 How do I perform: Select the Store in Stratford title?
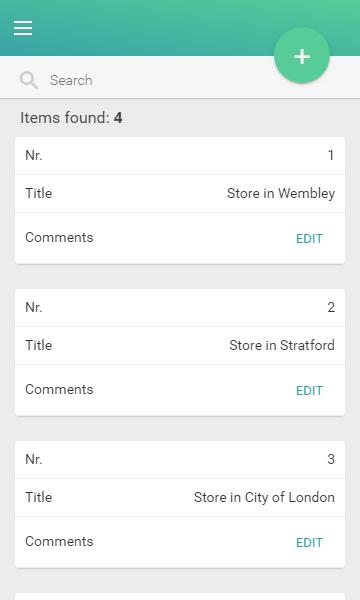[x=282, y=345]
